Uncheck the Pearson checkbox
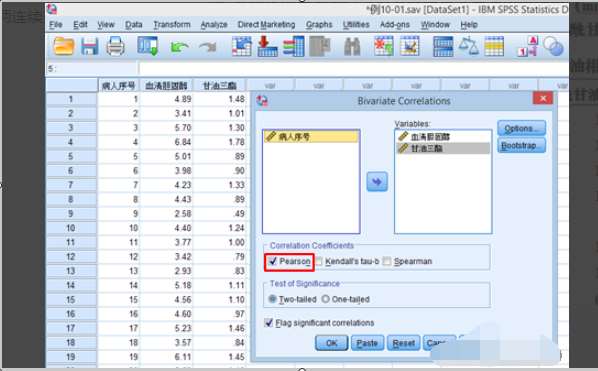Viewport: 598px width, 371px height. pyautogui.click(x=273, y=261)
